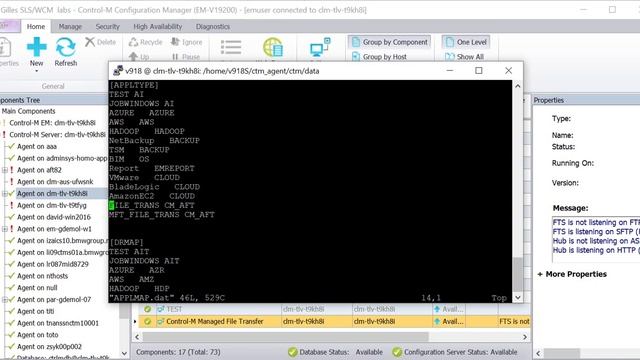Expand the Agent on dm-tlv-t9kh8i node

[x=4, y=193]
